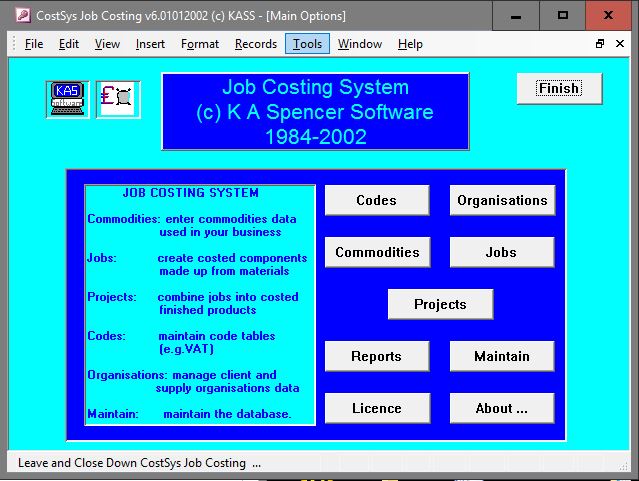The image size is (639, 481).
Task: Click the KAS Software computer icon
Action: coord(67,99)
